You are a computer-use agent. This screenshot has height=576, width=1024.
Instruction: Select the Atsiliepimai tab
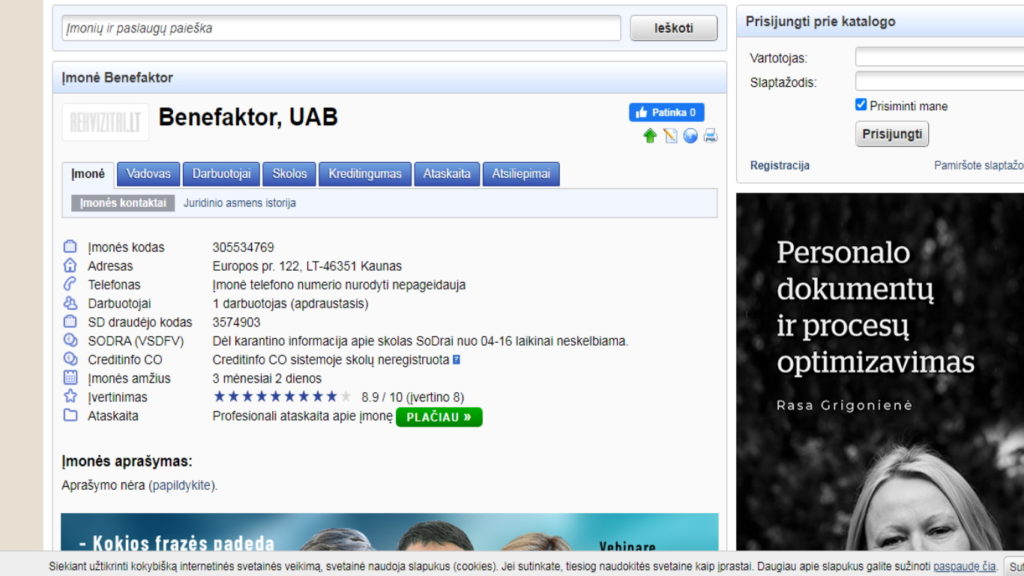(x=521, y=174)
